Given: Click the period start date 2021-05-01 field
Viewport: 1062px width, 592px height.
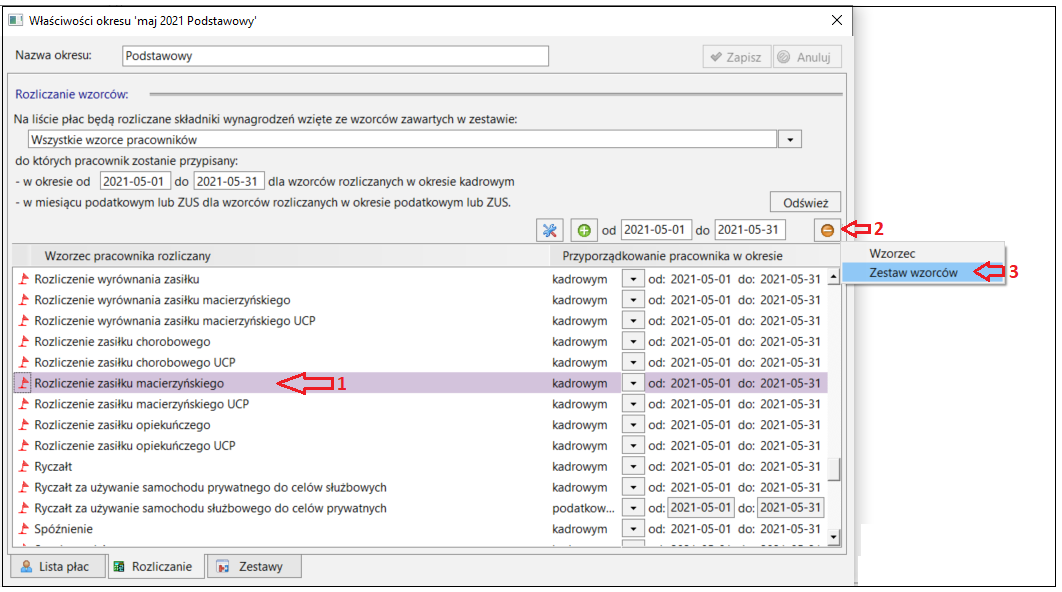Looking at the screenshot, I should coord(135,182).
